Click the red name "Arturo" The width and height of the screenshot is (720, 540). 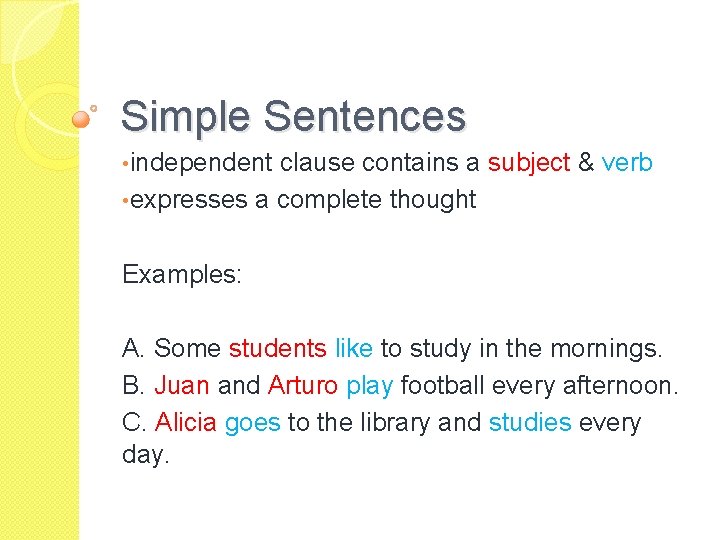(x=302, y=385)
